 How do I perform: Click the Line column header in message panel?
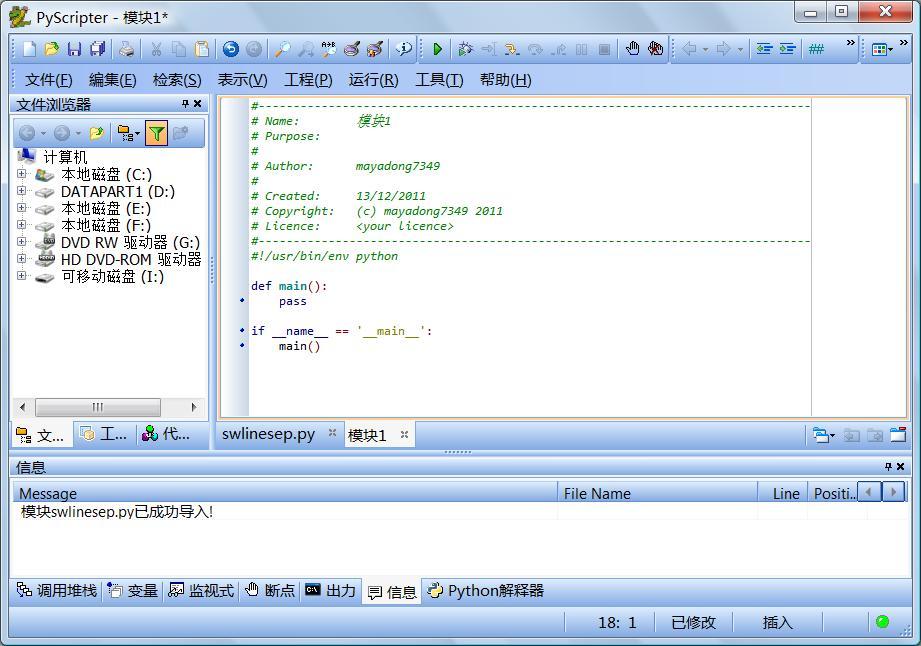tap(785, 492)
